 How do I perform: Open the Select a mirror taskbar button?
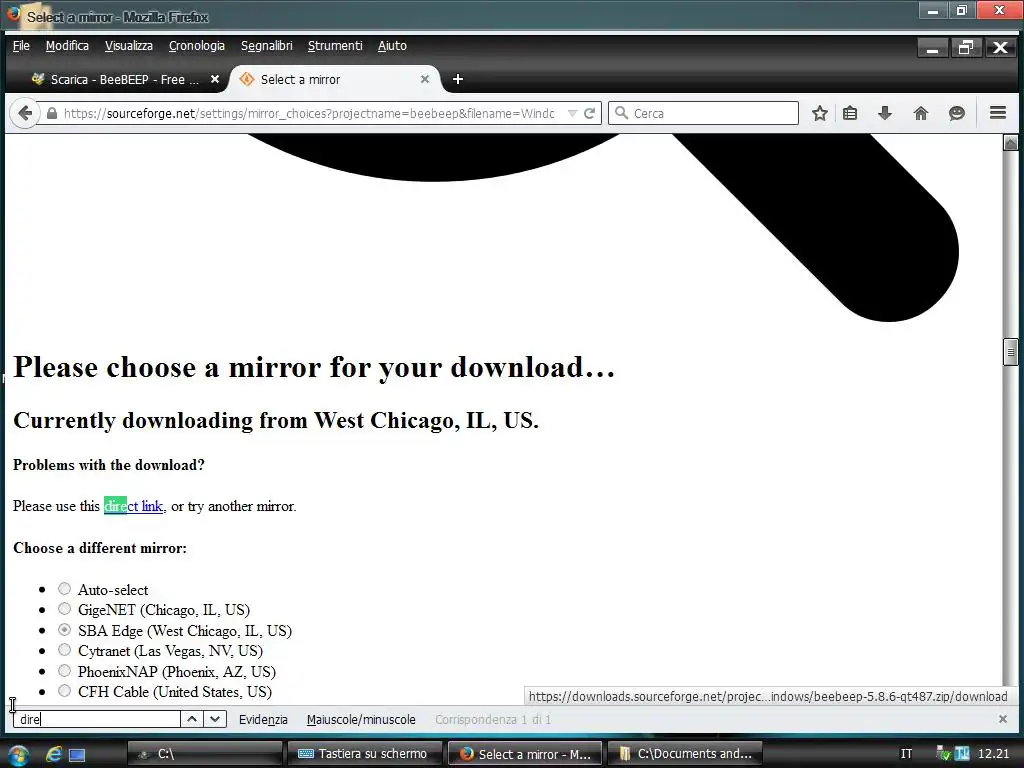click(524, 754)
